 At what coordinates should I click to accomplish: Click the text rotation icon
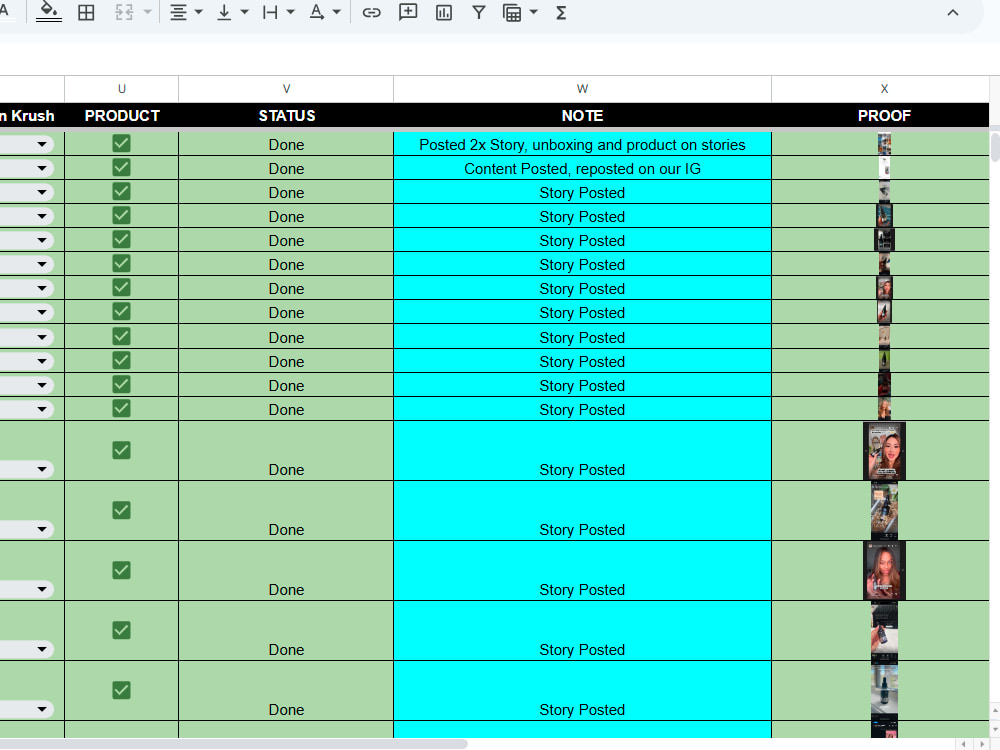point(316,13)
